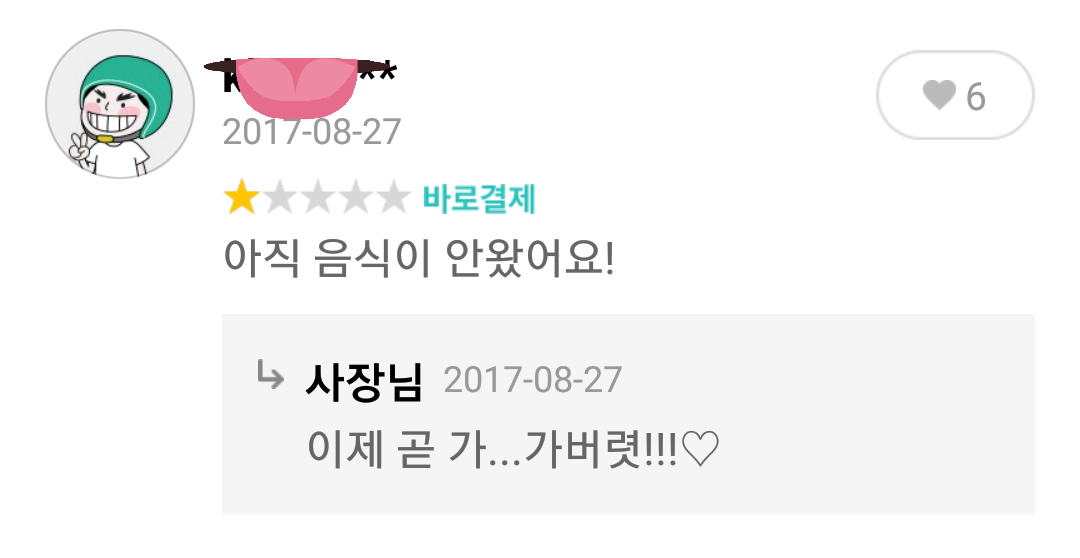Screen dimensions: 1080x558
Task: Click the heart symbol ending owner reply
Action: pos(700,451)
